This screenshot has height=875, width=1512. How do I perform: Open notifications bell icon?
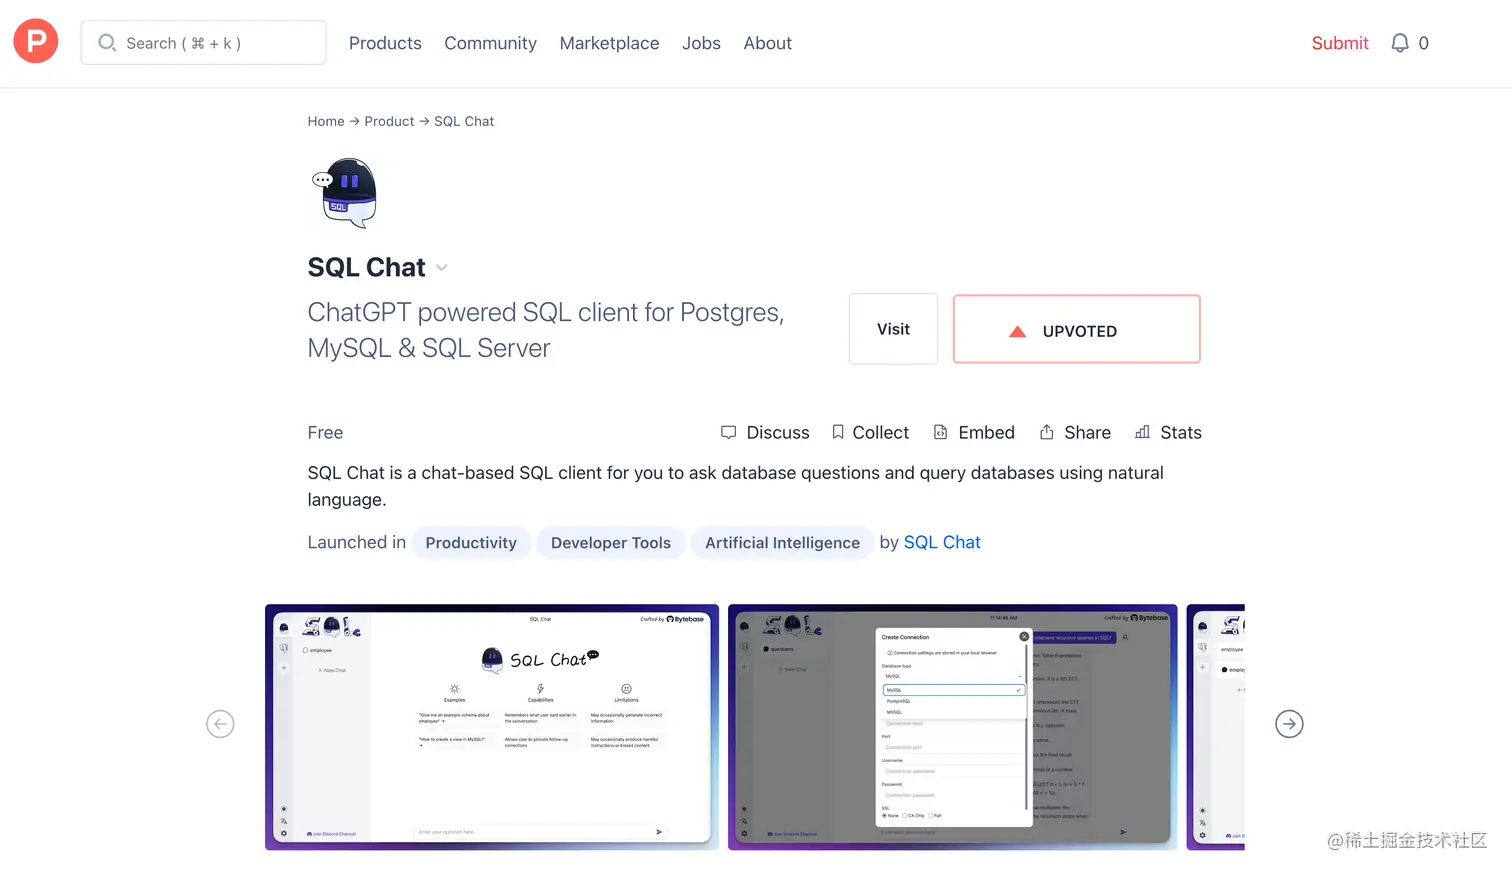[x=1400, y=43]
